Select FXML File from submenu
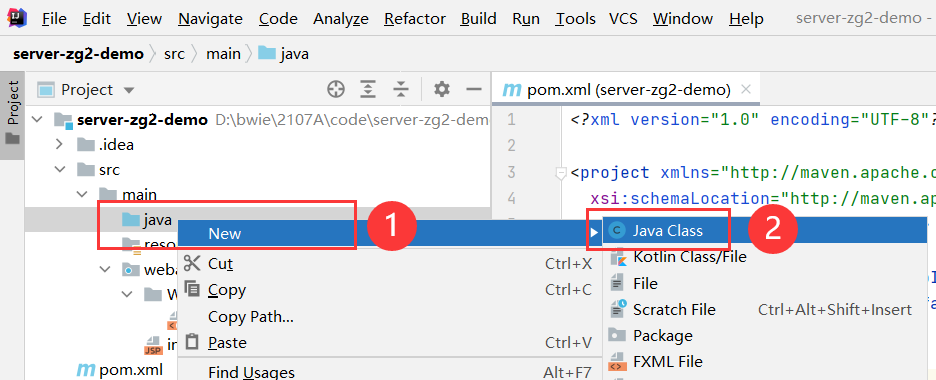Viewport: 936px width, 380px height. coord(765,362)
